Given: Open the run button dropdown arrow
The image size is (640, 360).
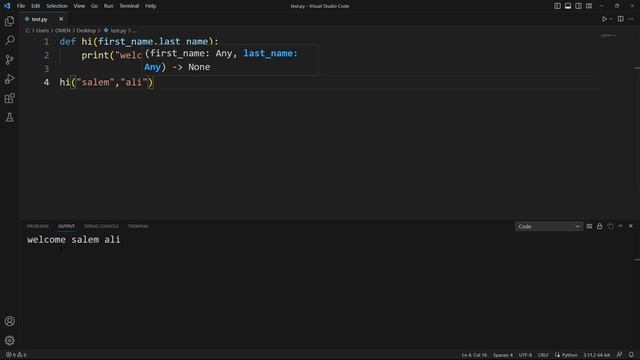Looking at the screenshot, I should 611,19.
